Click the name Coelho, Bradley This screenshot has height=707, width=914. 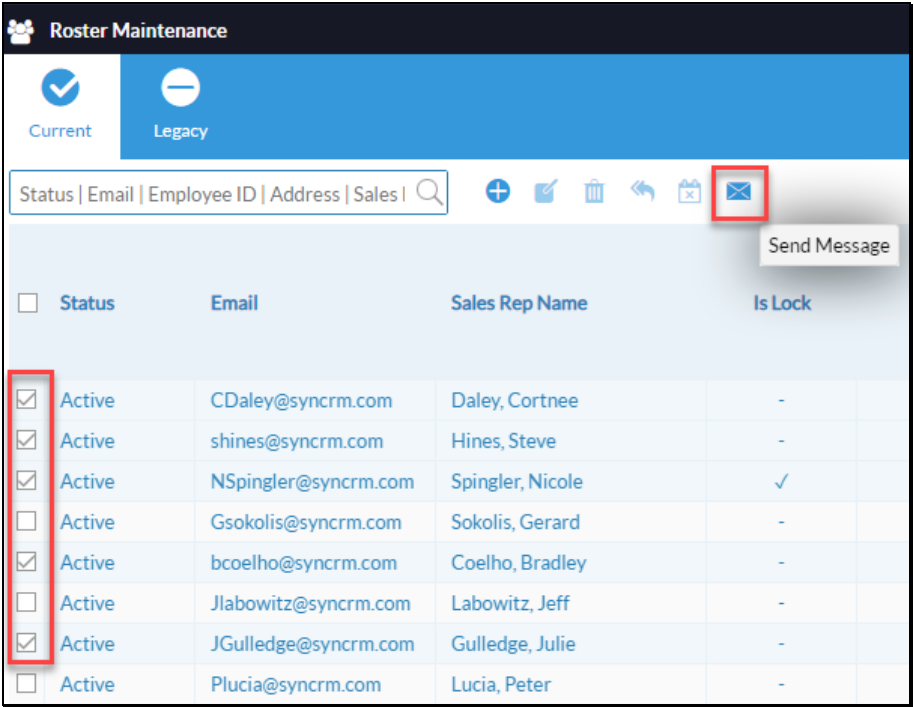[519, 562]
